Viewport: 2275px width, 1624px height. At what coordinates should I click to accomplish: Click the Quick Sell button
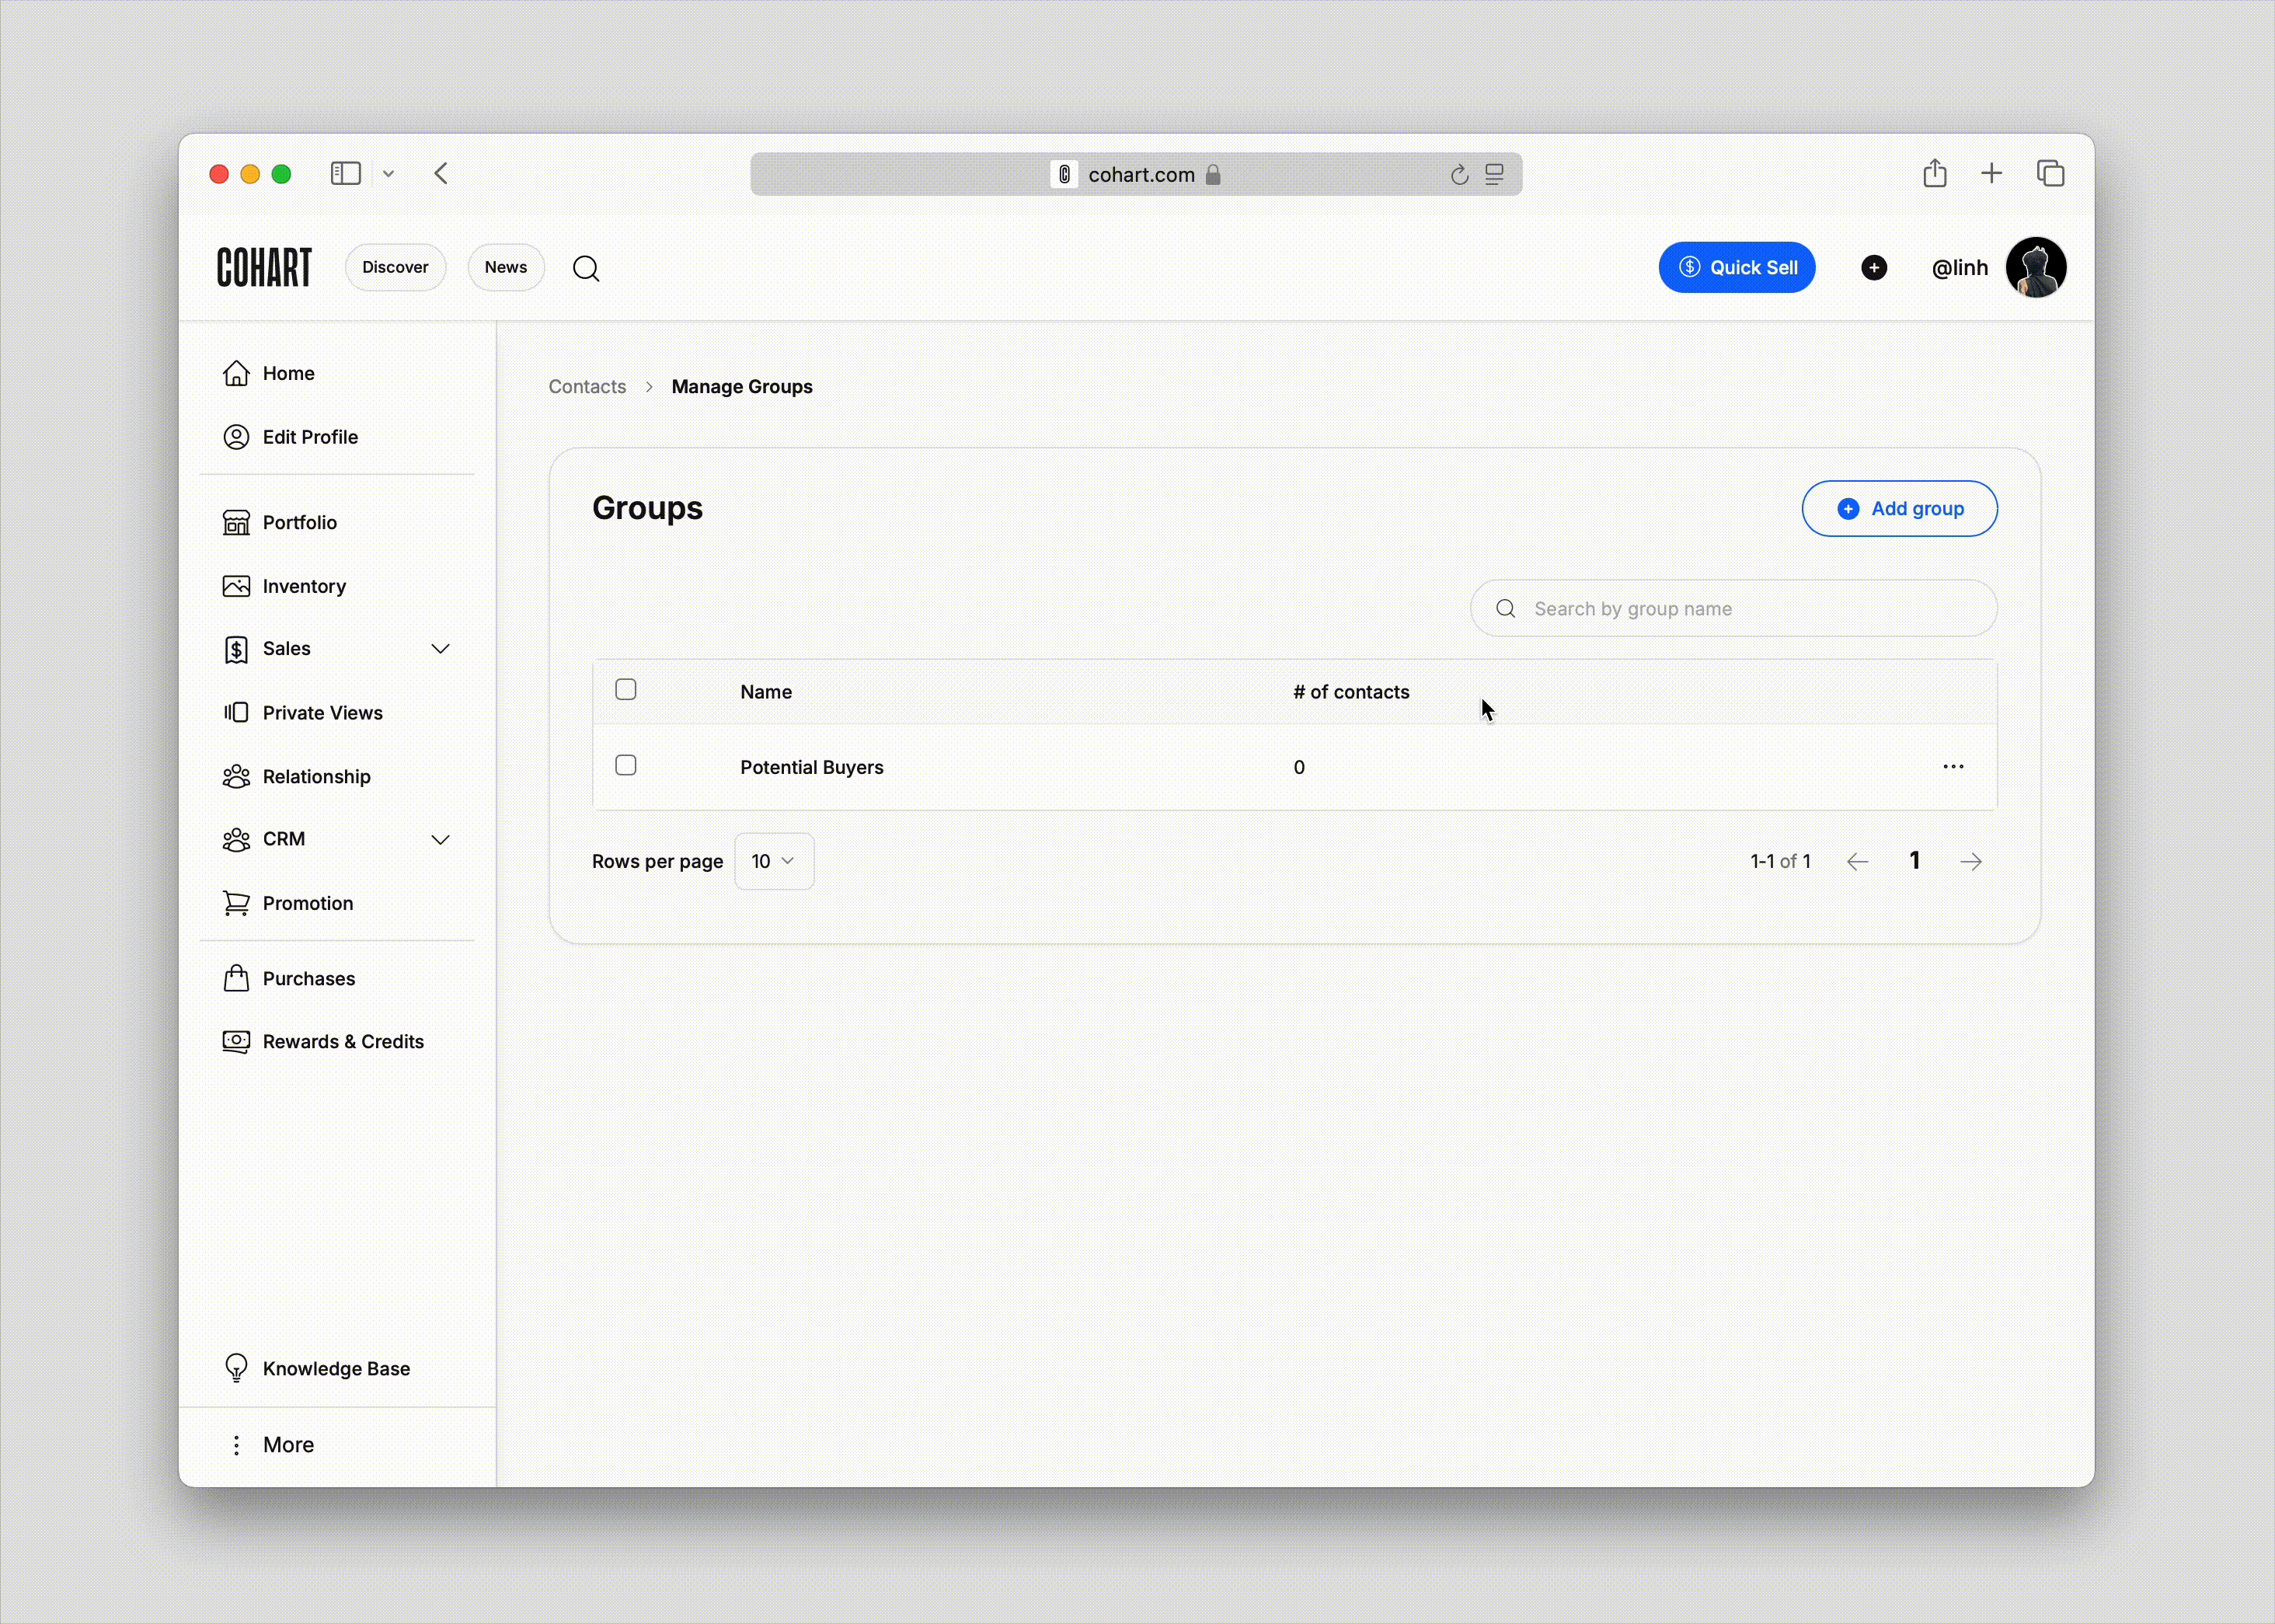[1737, 267]
